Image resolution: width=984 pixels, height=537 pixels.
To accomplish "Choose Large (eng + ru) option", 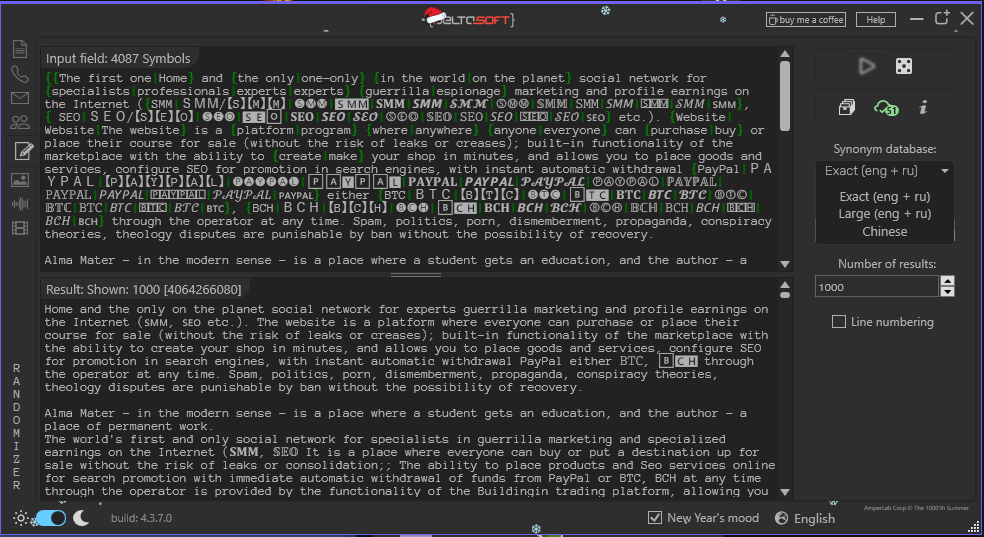I will [884, 214].
